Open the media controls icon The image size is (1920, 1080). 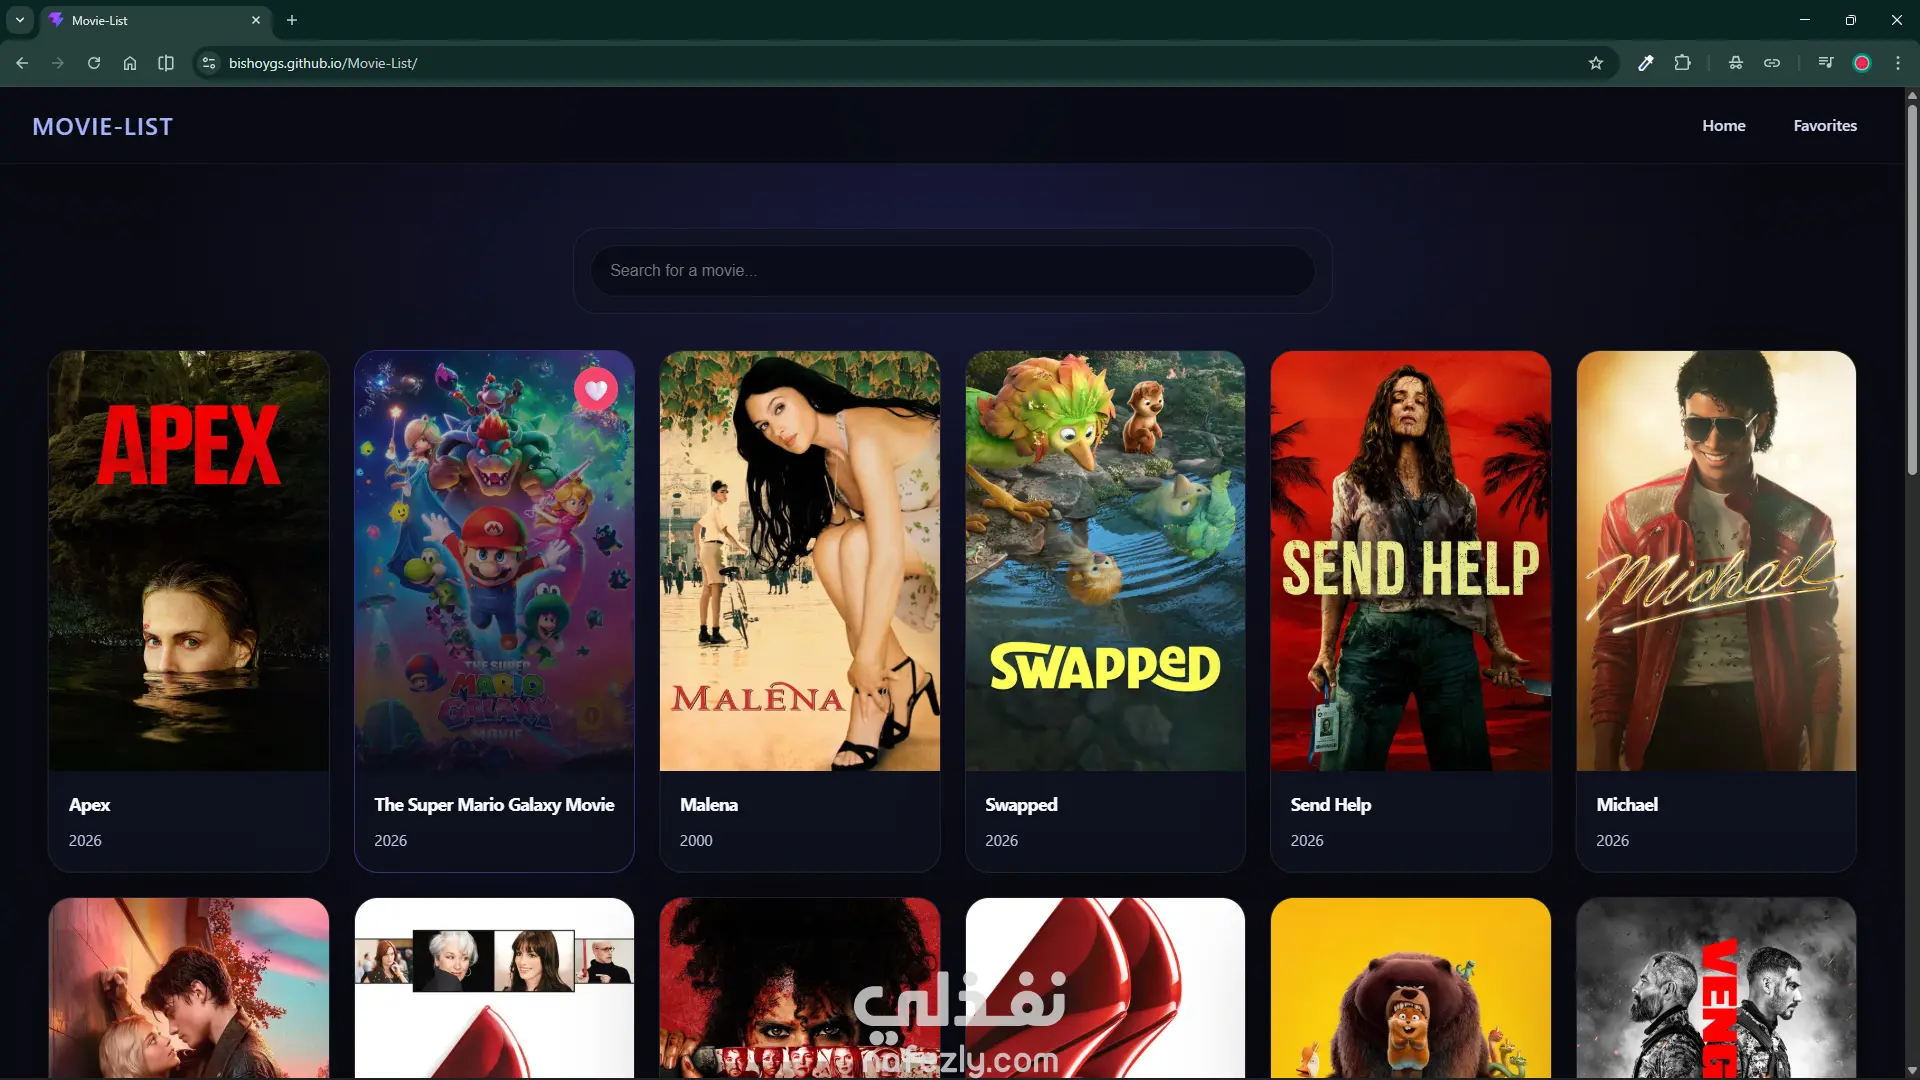tap(1826, 63)
